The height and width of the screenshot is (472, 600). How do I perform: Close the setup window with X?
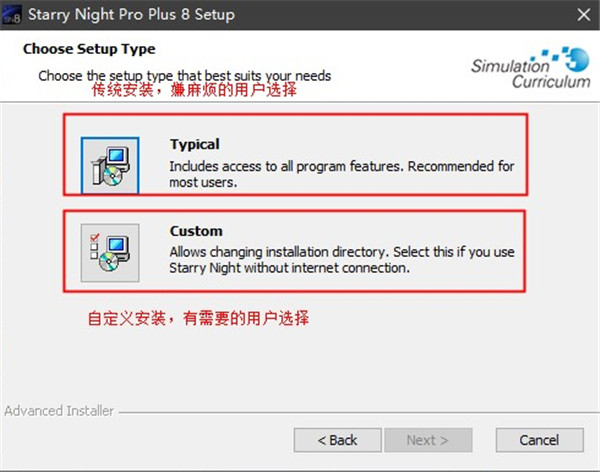point(584,15)
